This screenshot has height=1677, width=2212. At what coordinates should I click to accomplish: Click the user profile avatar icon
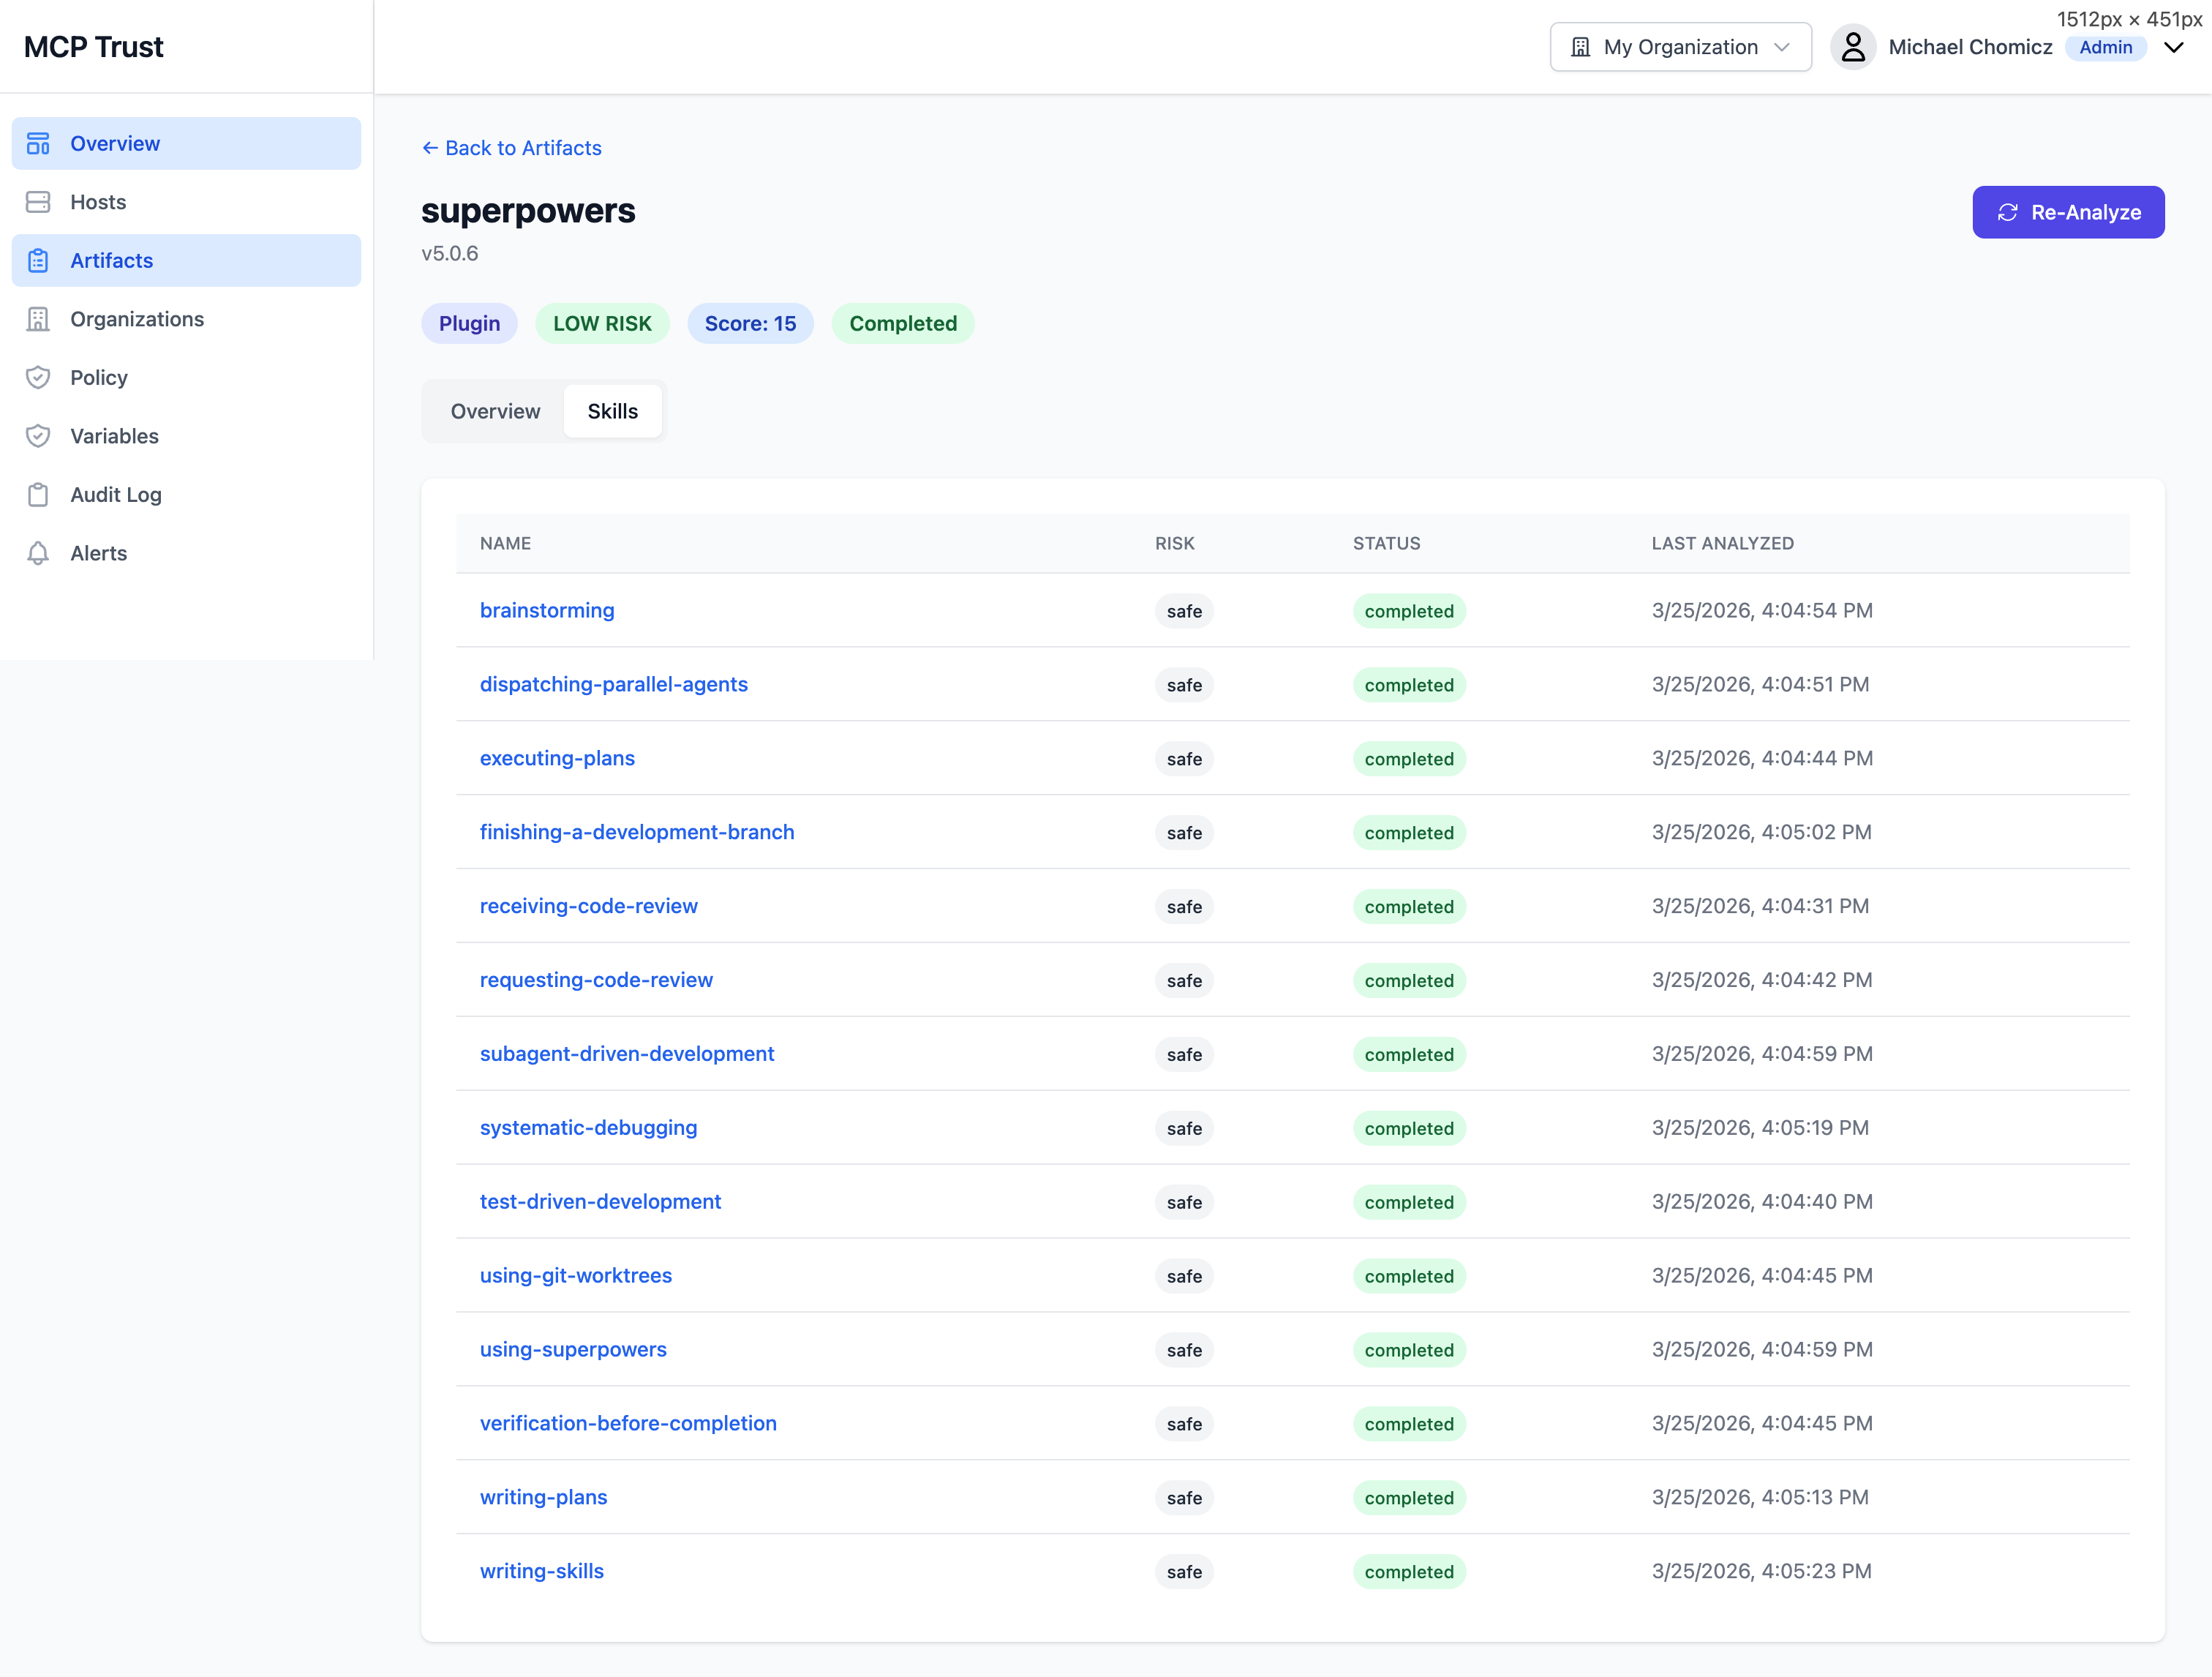click(x=1855, y=46)
